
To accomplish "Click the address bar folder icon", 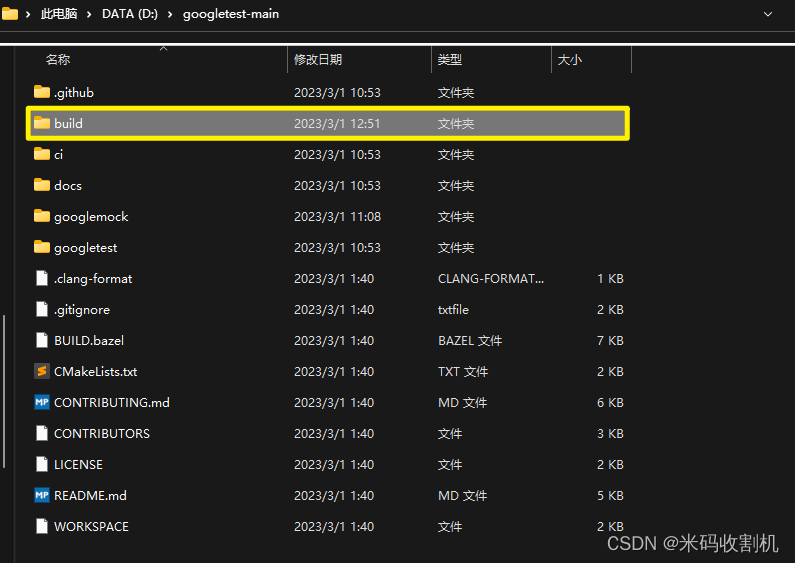I will coord(10,14).
